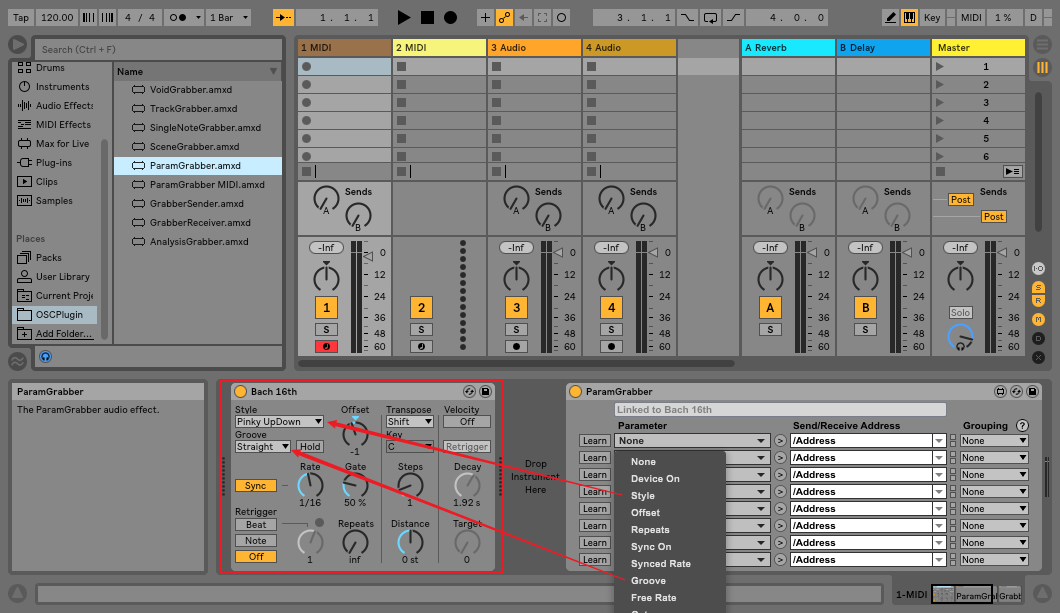Enable Hold in Bach 16th device

310,447
